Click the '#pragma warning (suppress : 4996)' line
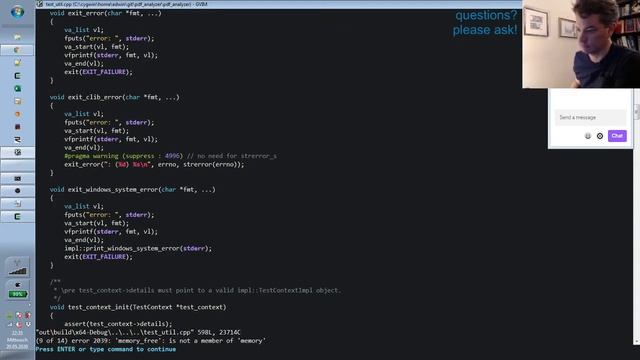This screenshot has height=360, width=640. [x=170, y=156]
